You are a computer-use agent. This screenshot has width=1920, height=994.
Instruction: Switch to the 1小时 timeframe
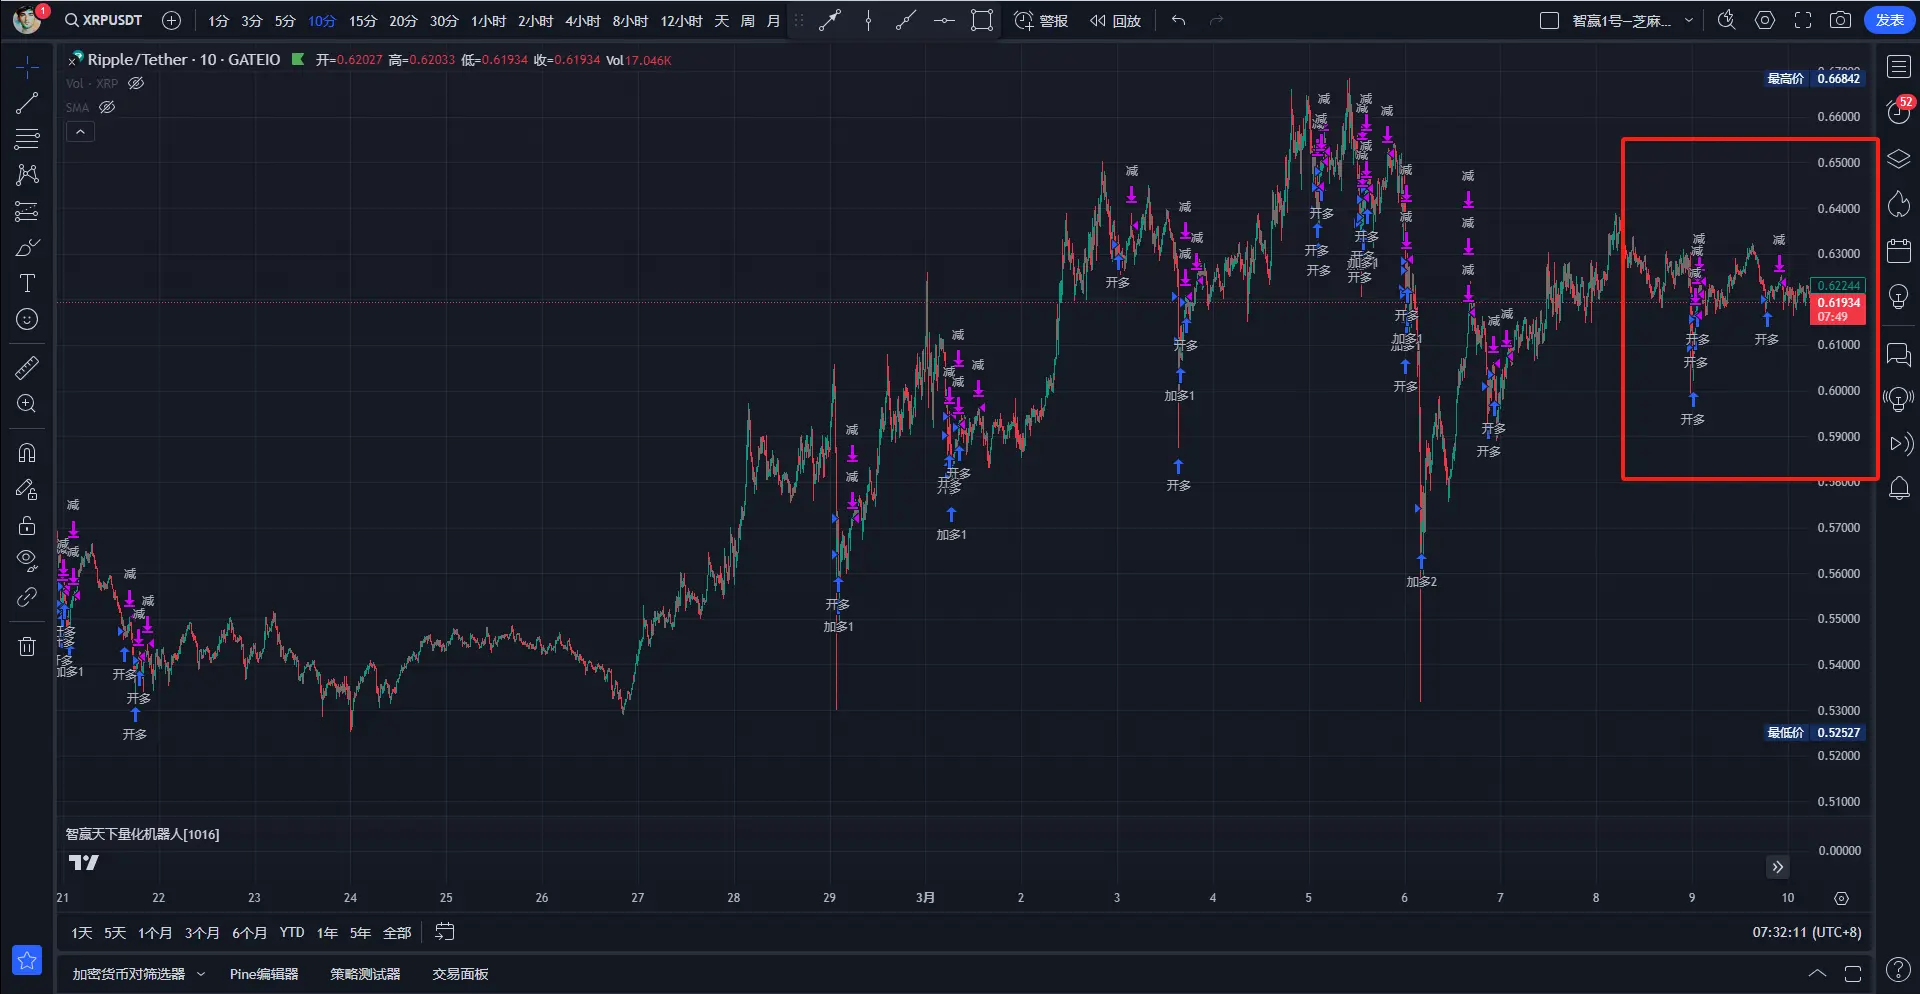coord(488,21)
